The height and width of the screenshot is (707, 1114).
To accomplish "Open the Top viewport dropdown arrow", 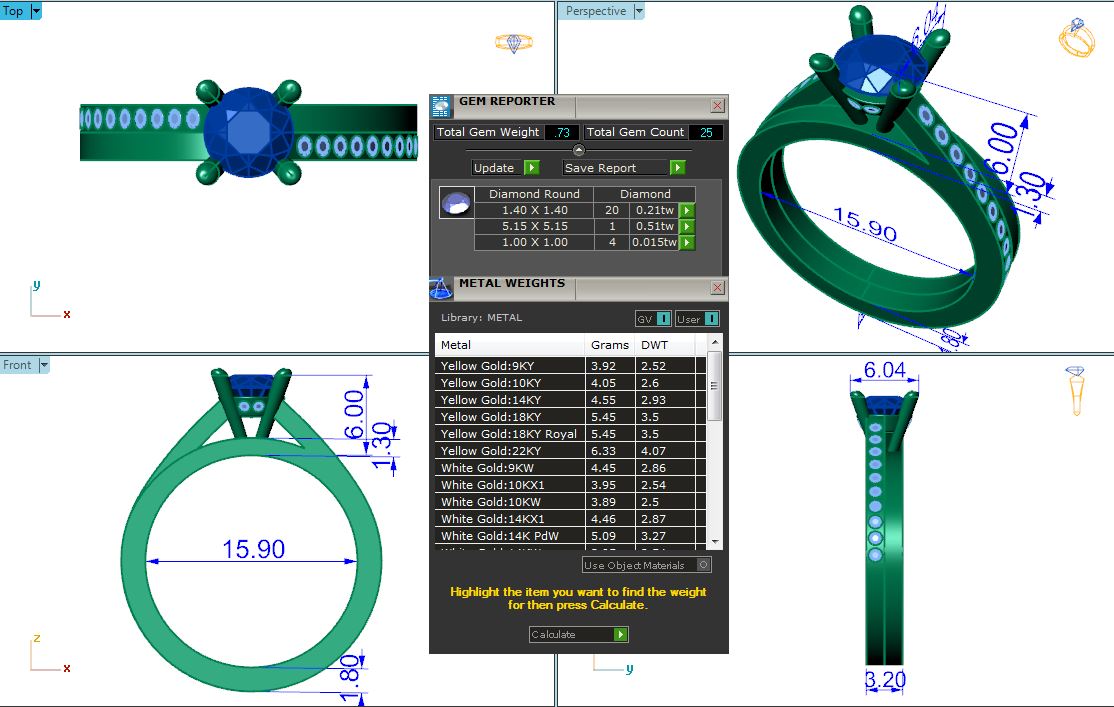I will 36,11.
